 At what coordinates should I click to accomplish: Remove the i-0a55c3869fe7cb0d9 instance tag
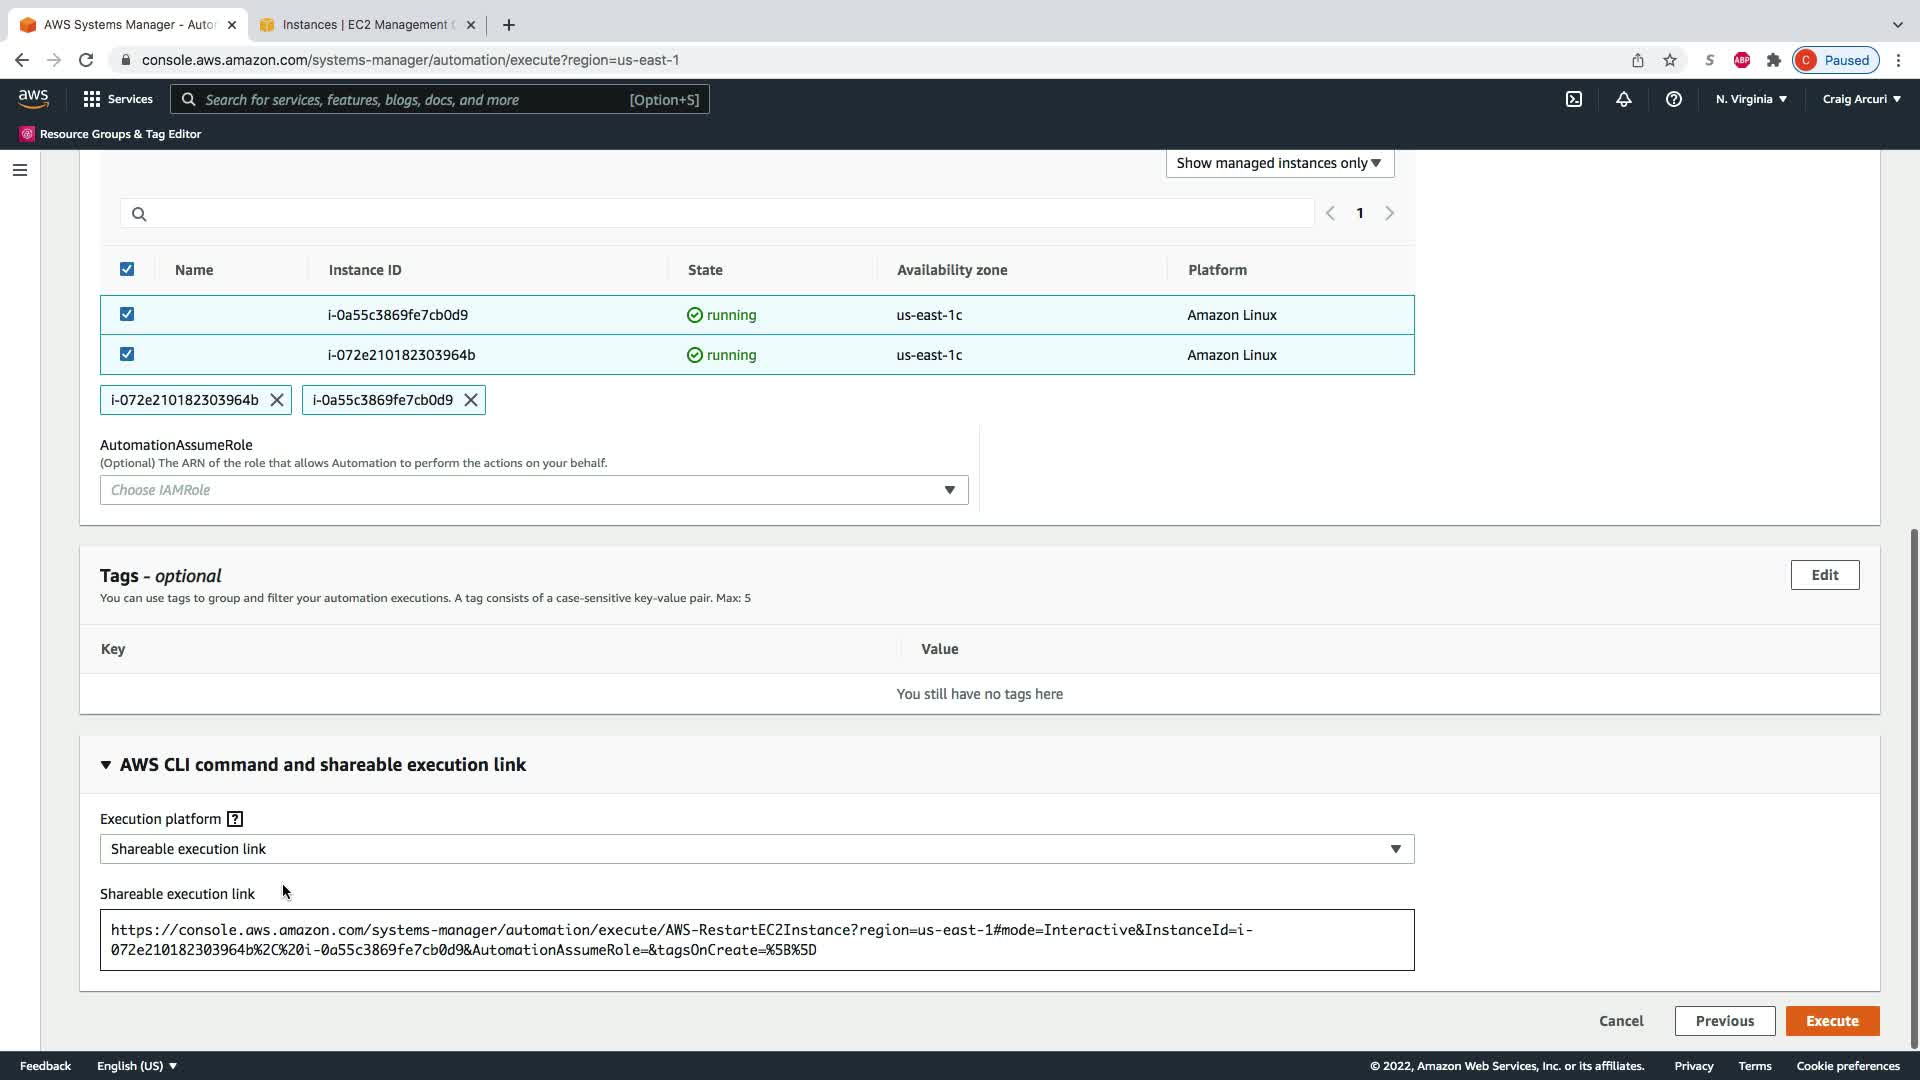pyautogui.click(x=471, y=400)
